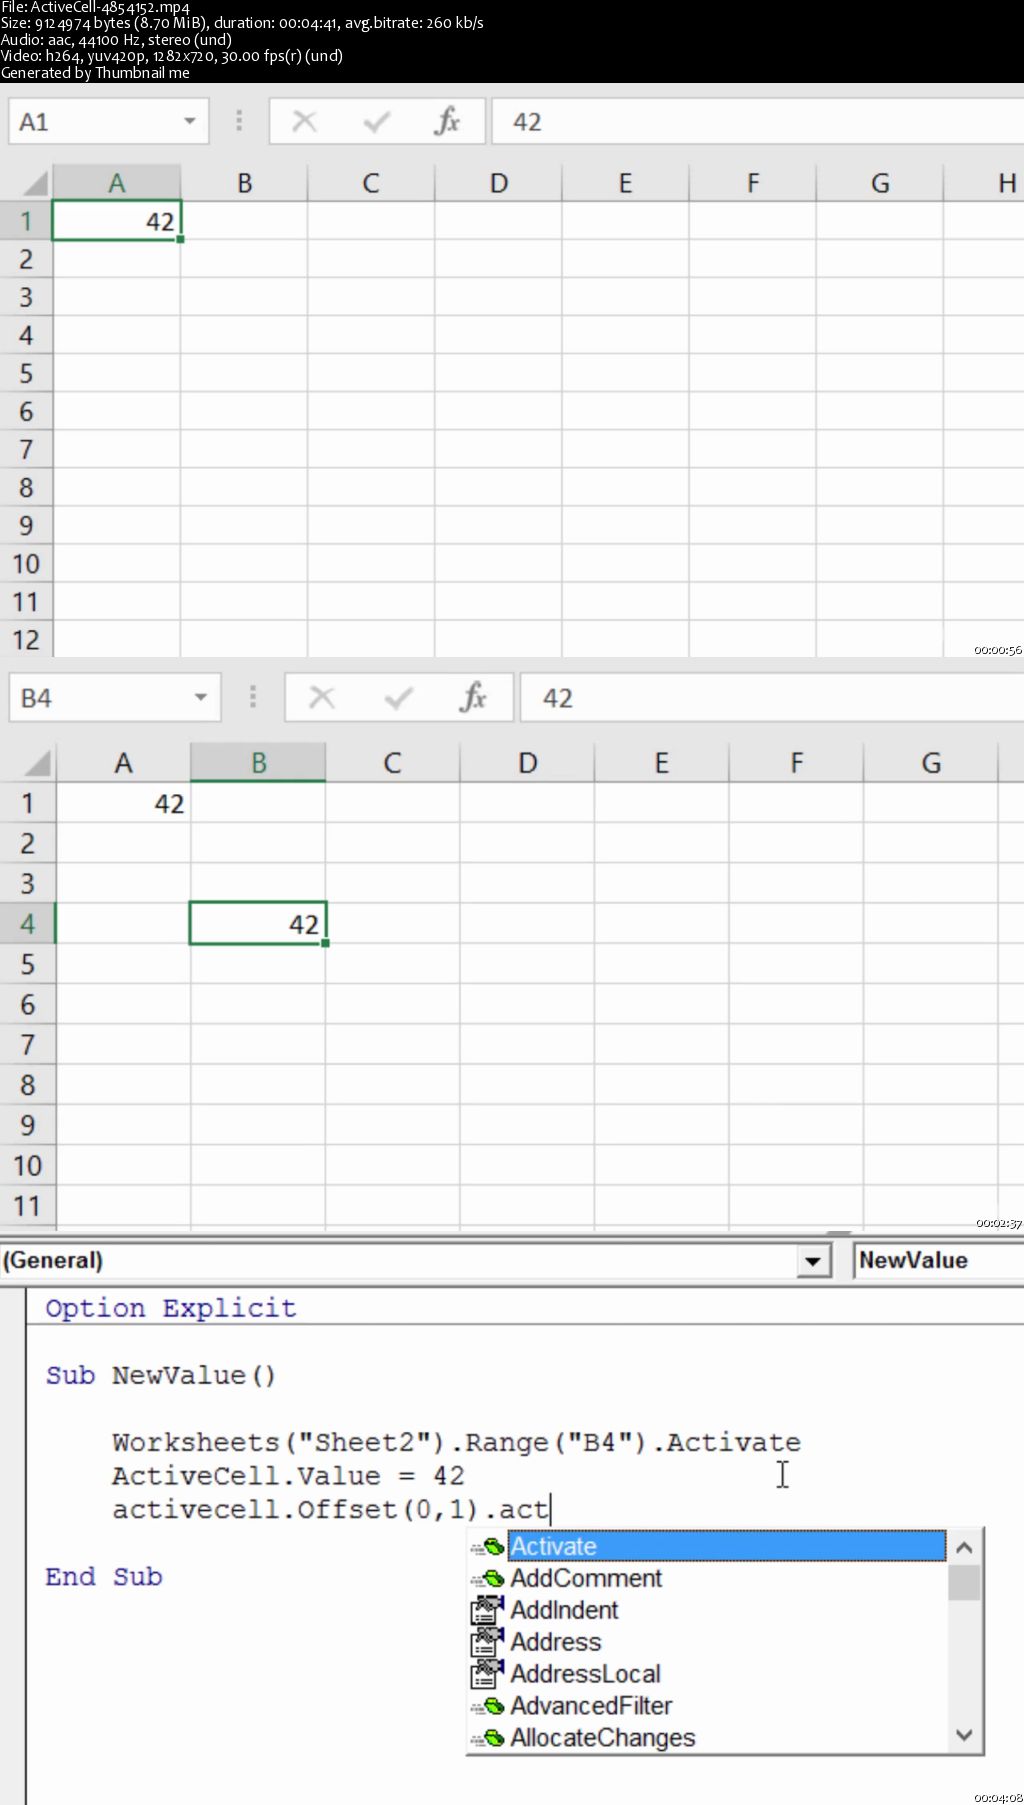Click the formula bar value next to B4 name box

[557, 697]
